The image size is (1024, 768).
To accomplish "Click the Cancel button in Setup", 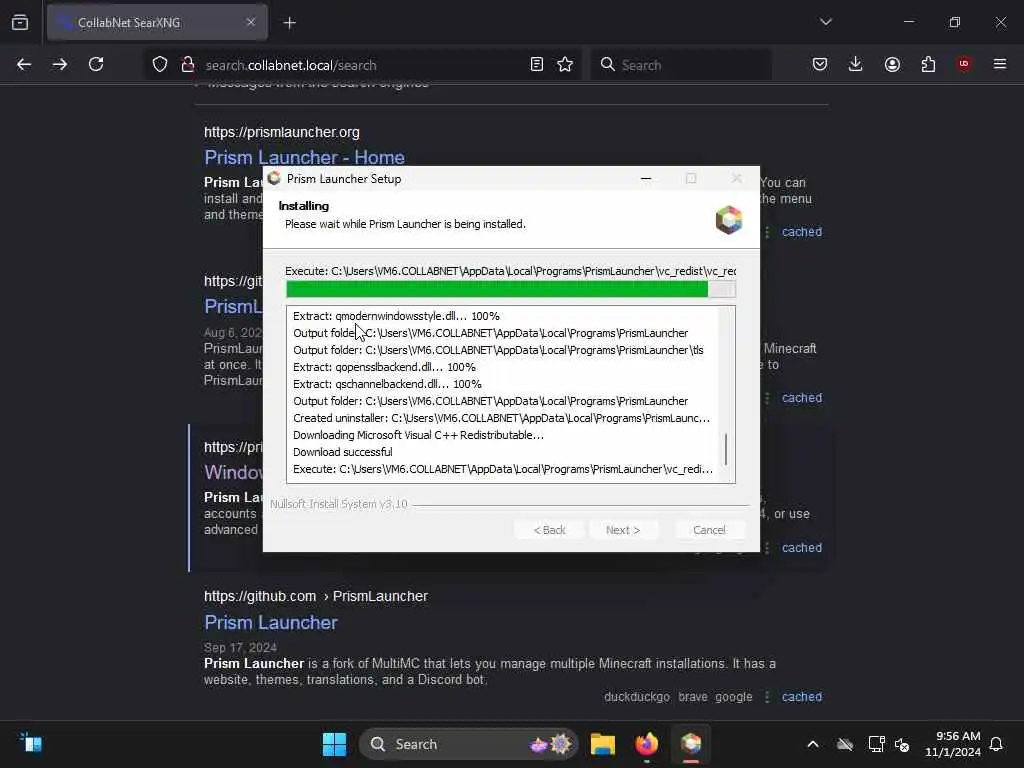I will pyautogui.click(x=709, y=530).
